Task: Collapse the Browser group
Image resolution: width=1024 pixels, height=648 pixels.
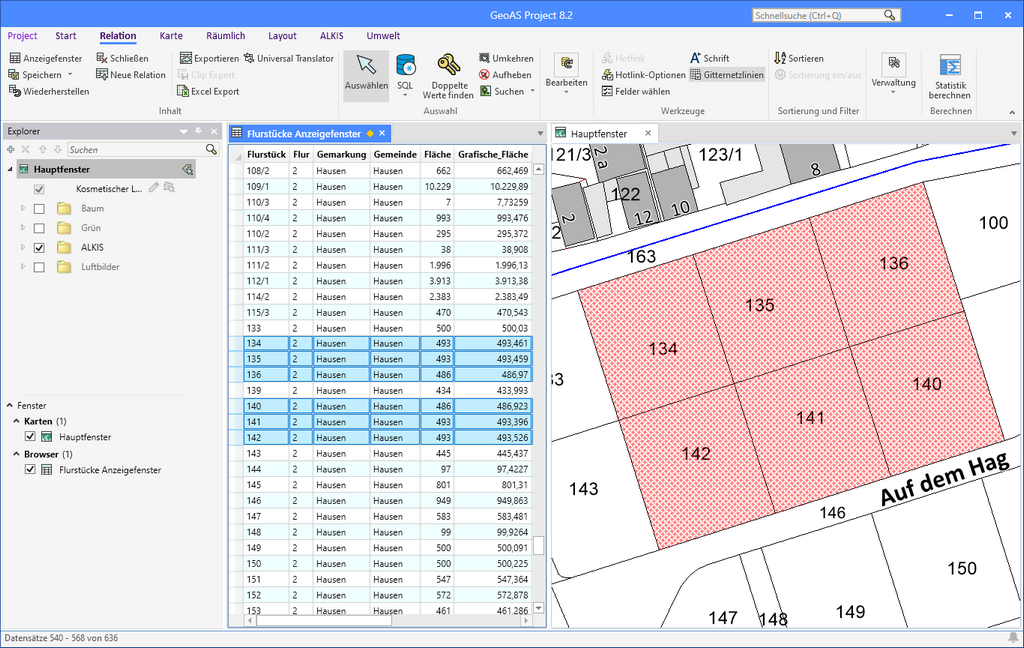Action: [16, 454]
